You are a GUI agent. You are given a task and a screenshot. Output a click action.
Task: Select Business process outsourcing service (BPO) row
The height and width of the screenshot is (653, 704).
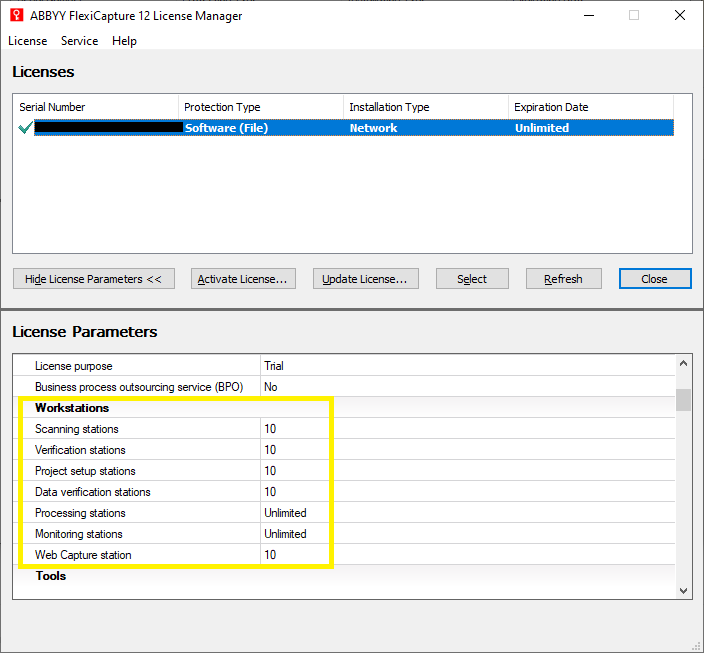pos(344,387)
